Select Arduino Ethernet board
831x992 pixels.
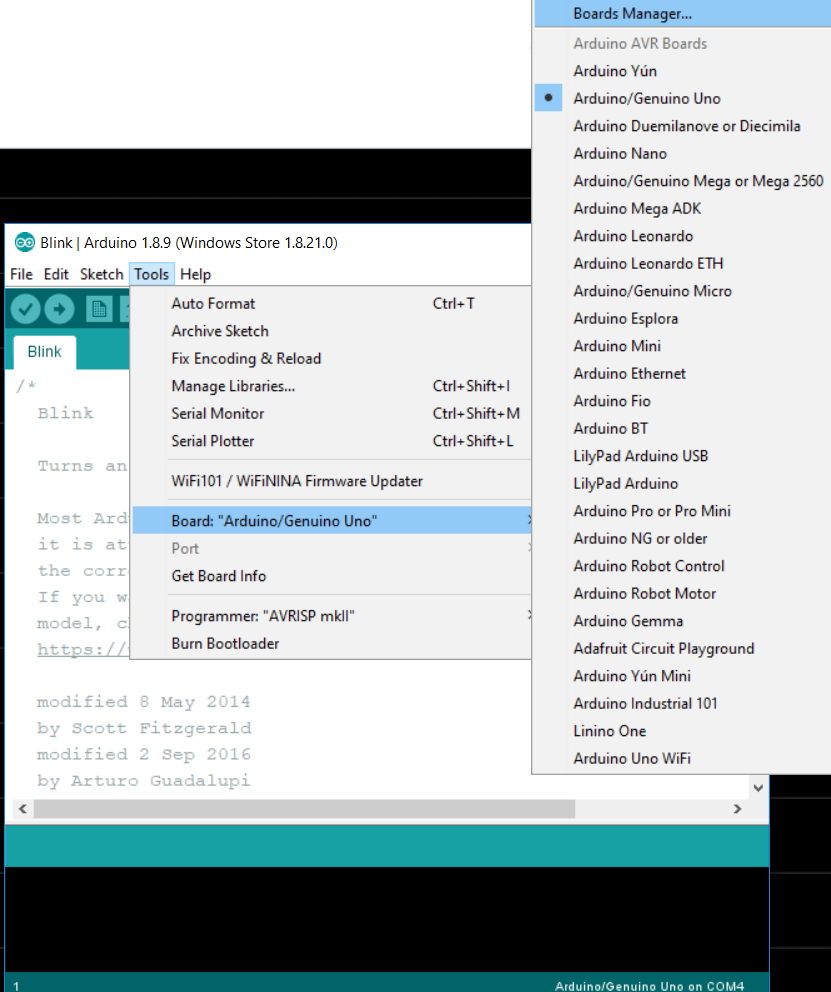pyautogui.click(x=682, y=373)
